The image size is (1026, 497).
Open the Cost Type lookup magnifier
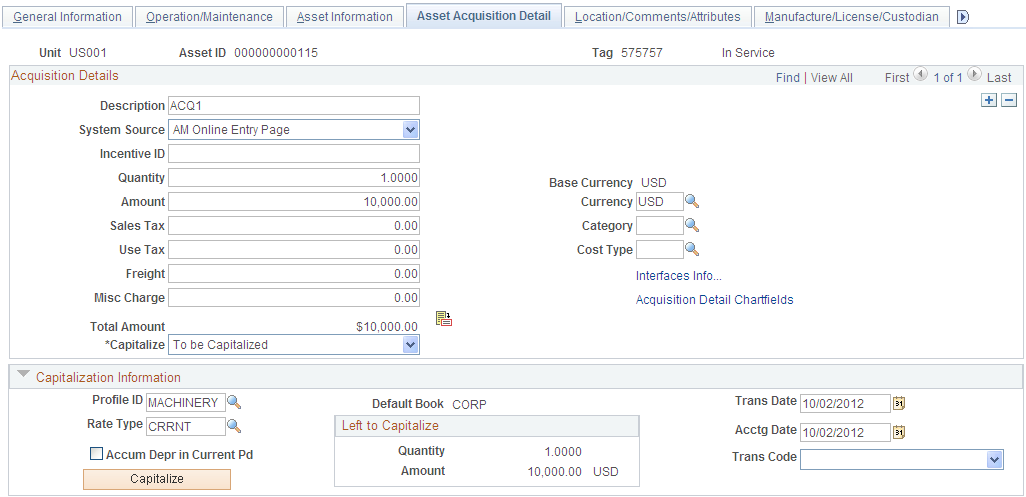tap(692, 249)
